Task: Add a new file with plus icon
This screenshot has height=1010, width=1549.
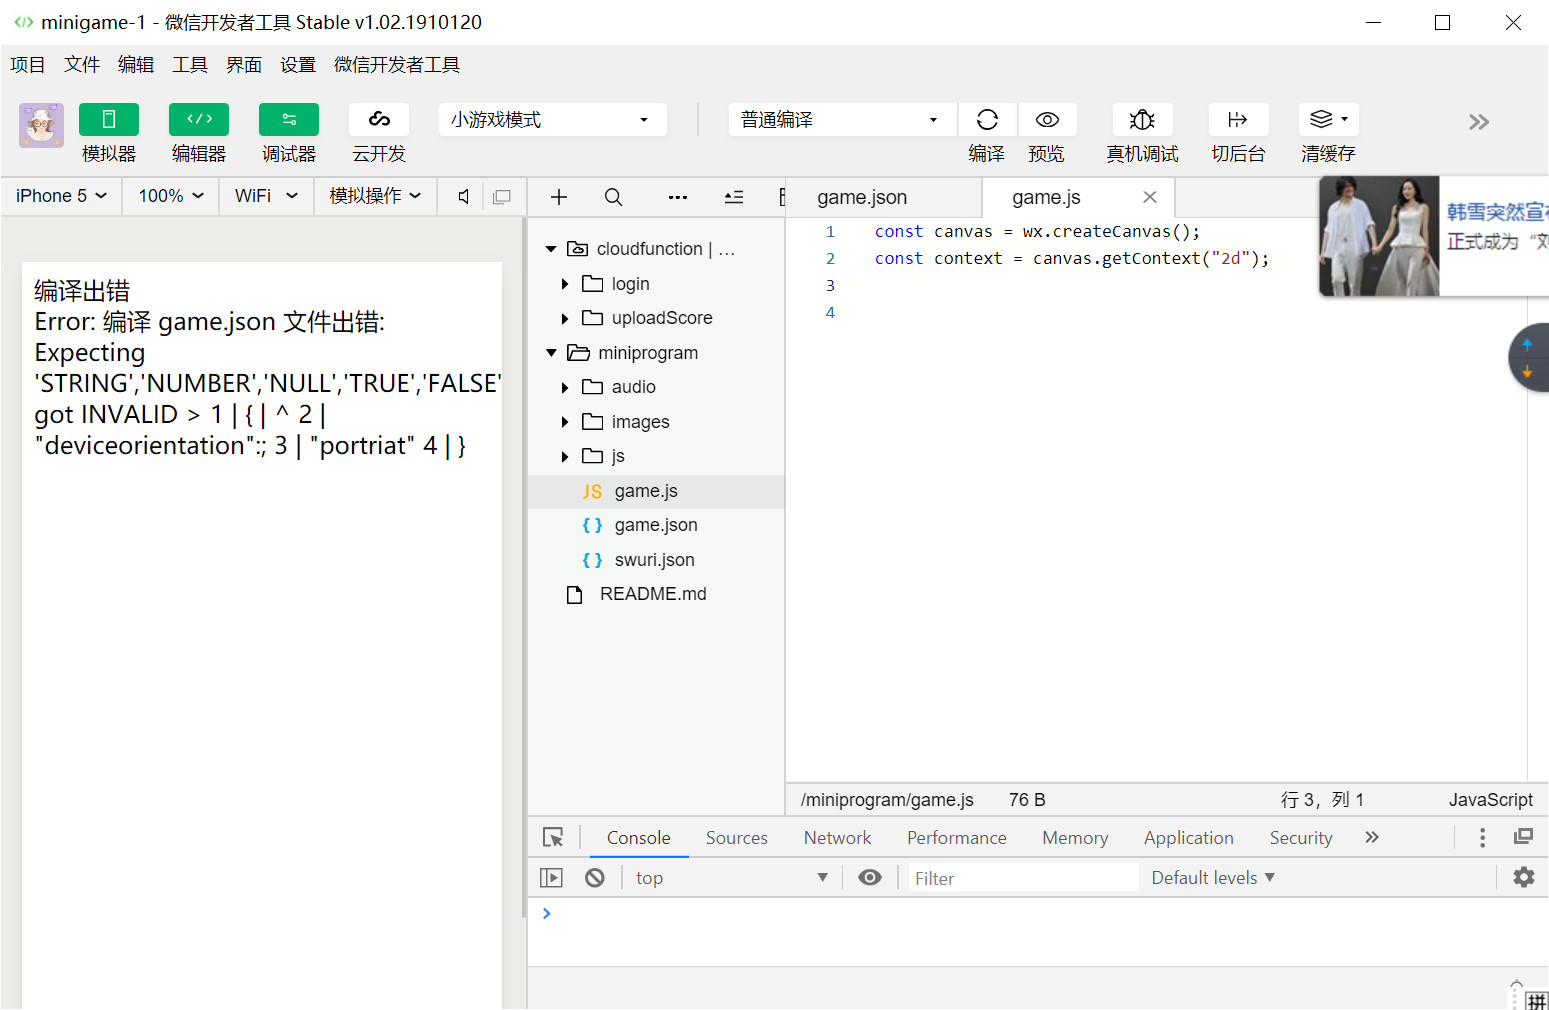Action: (559, 197)
